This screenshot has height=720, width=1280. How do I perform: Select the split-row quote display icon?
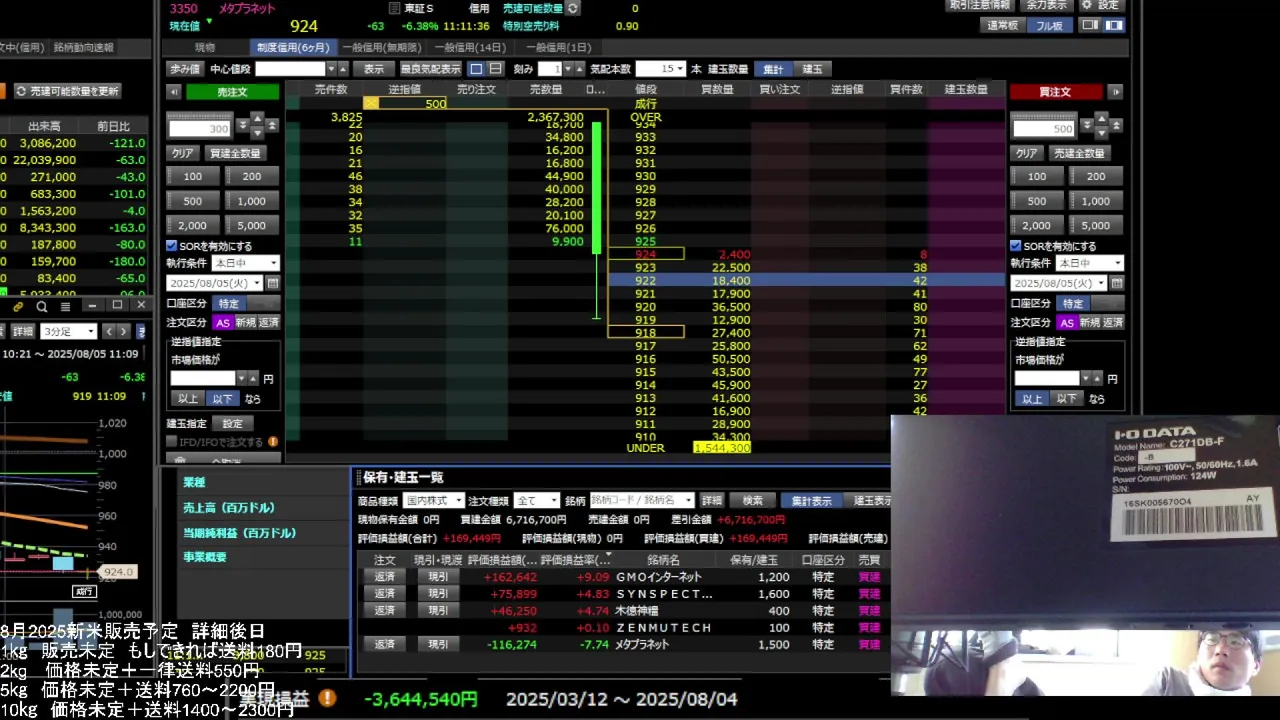(495, 69)
